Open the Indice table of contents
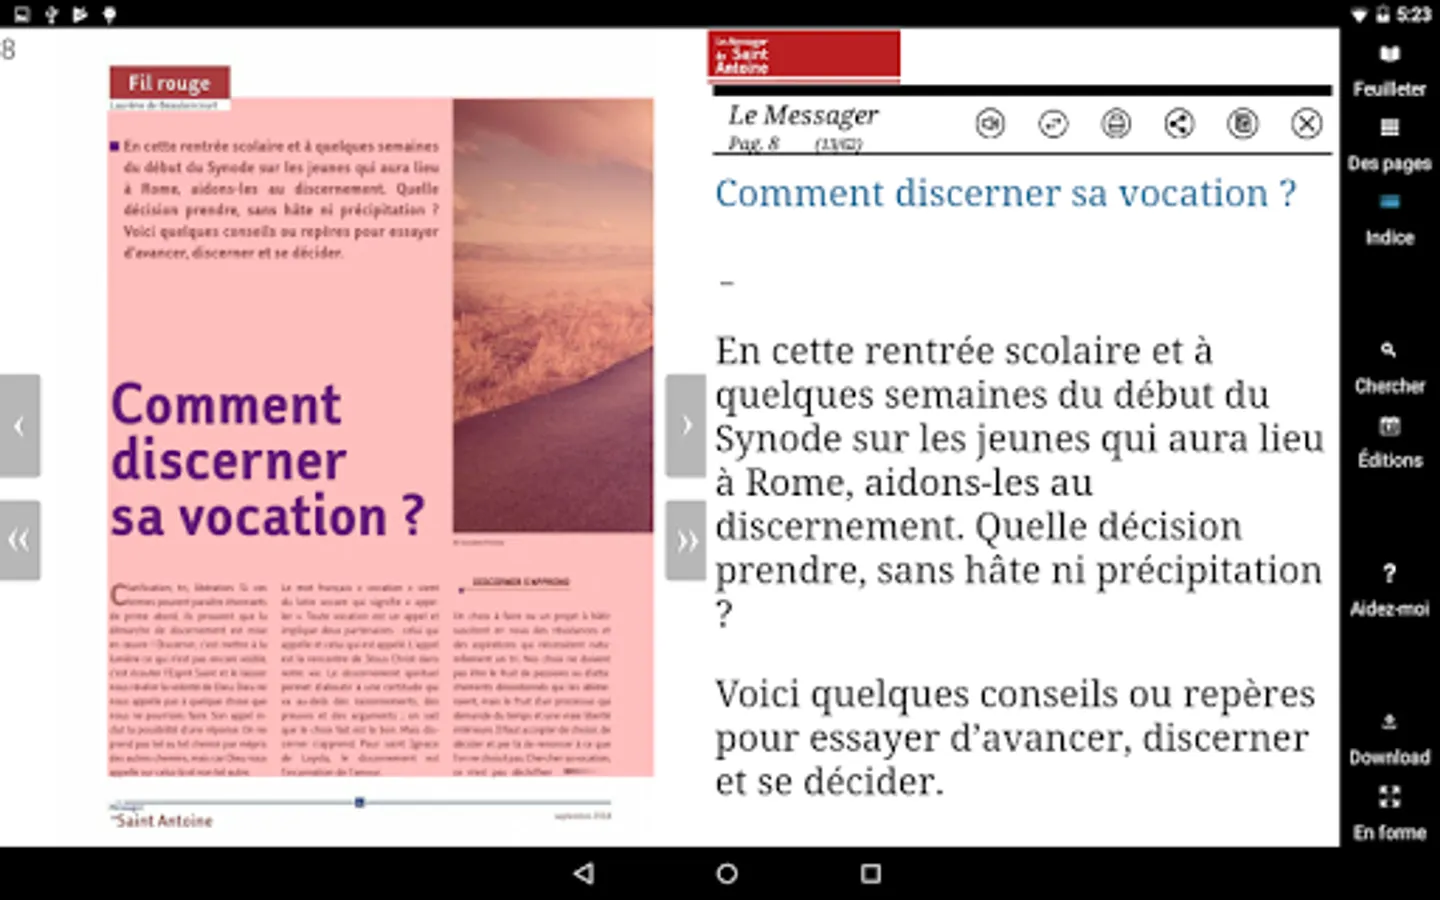Screen dimensions: 1440x900 tap(1389, 220)
